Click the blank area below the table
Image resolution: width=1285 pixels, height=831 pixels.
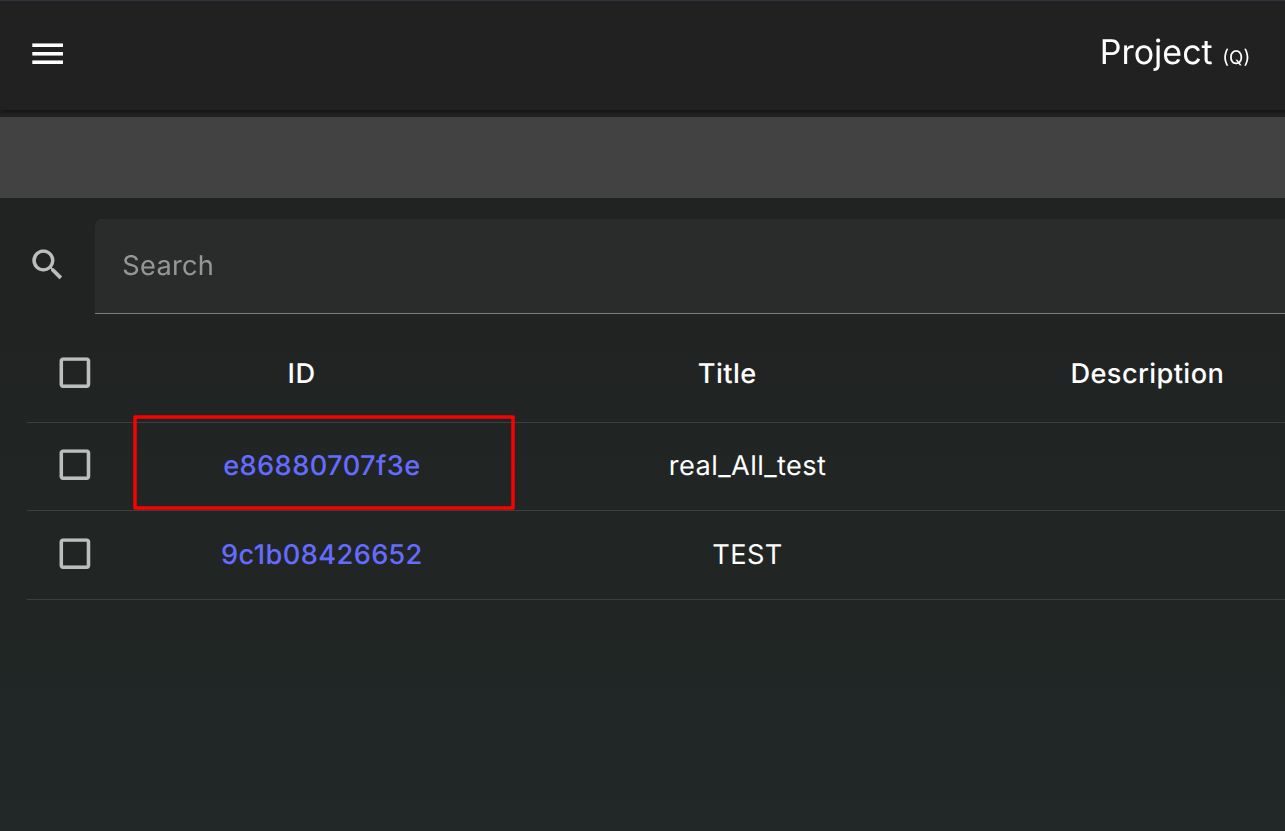point(640,715)
